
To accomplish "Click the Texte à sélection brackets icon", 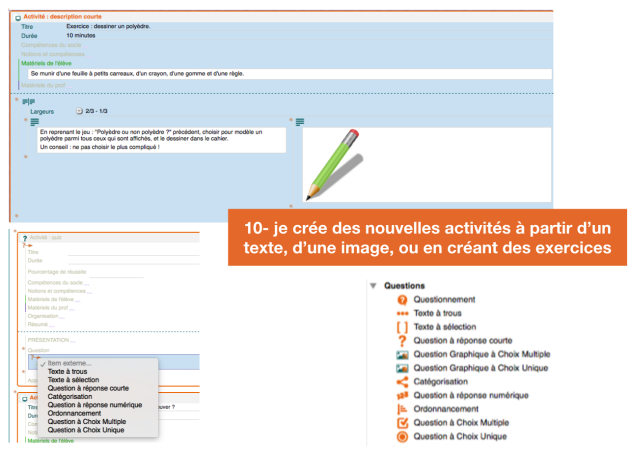I will pos(401,327).
